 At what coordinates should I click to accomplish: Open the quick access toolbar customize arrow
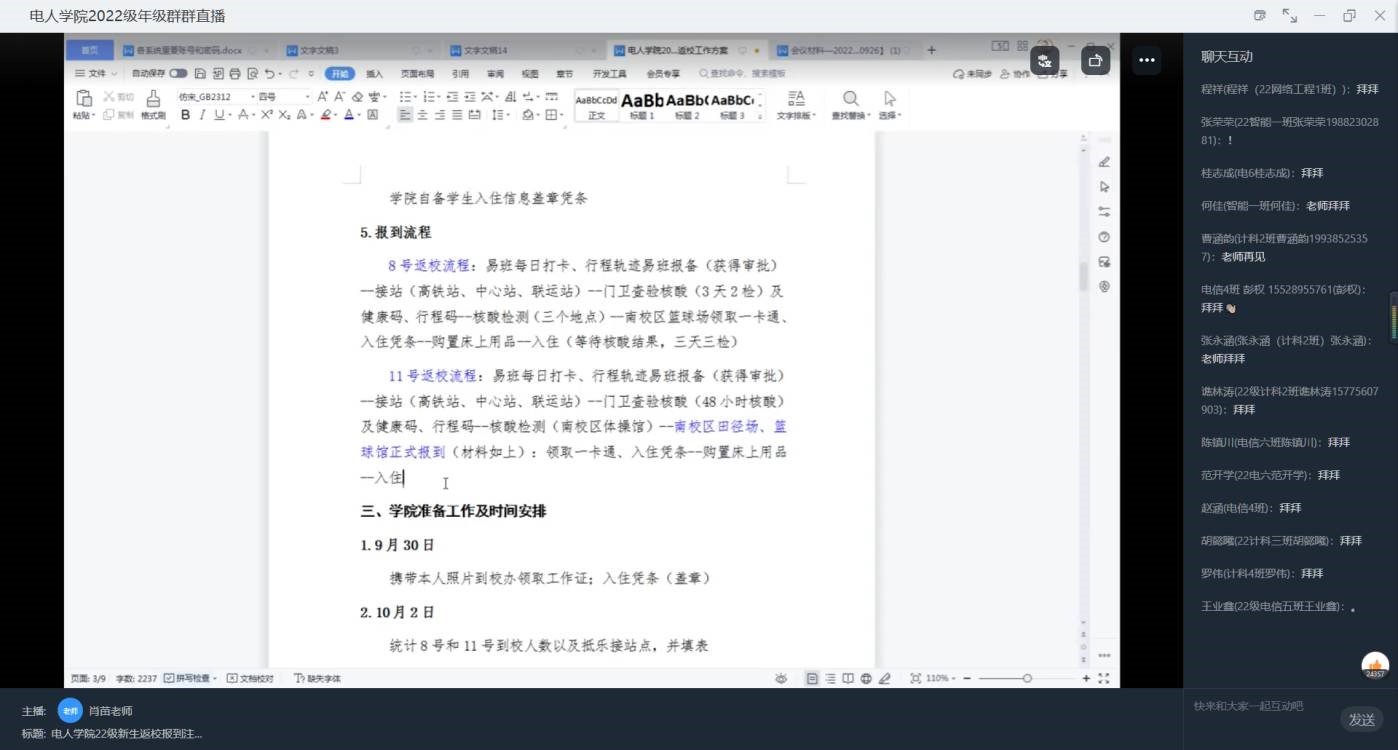[311, 74]
